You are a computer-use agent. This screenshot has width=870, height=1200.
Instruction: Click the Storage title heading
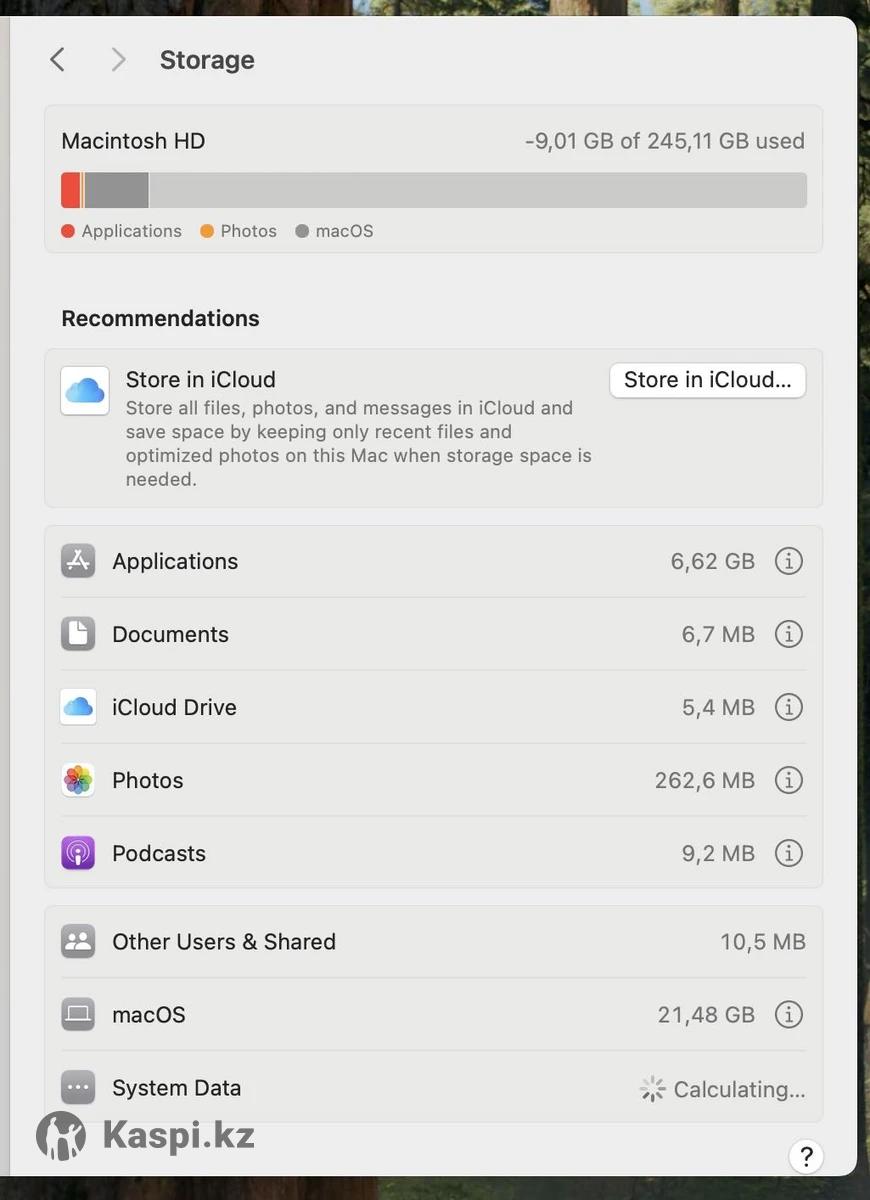(x=207, y=60)
